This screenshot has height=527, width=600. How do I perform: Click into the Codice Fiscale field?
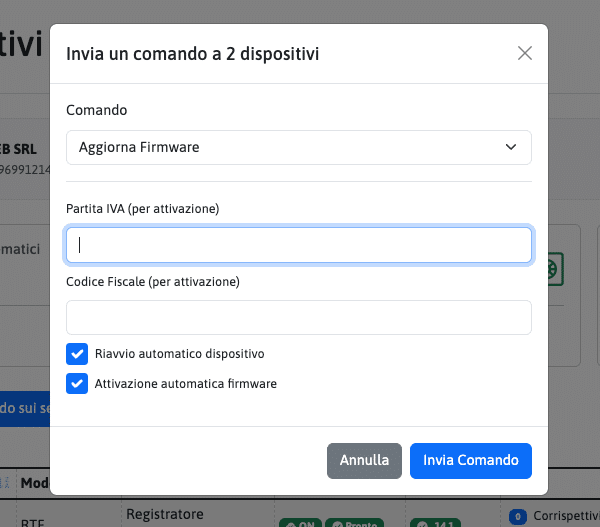(x=298, y=317)
